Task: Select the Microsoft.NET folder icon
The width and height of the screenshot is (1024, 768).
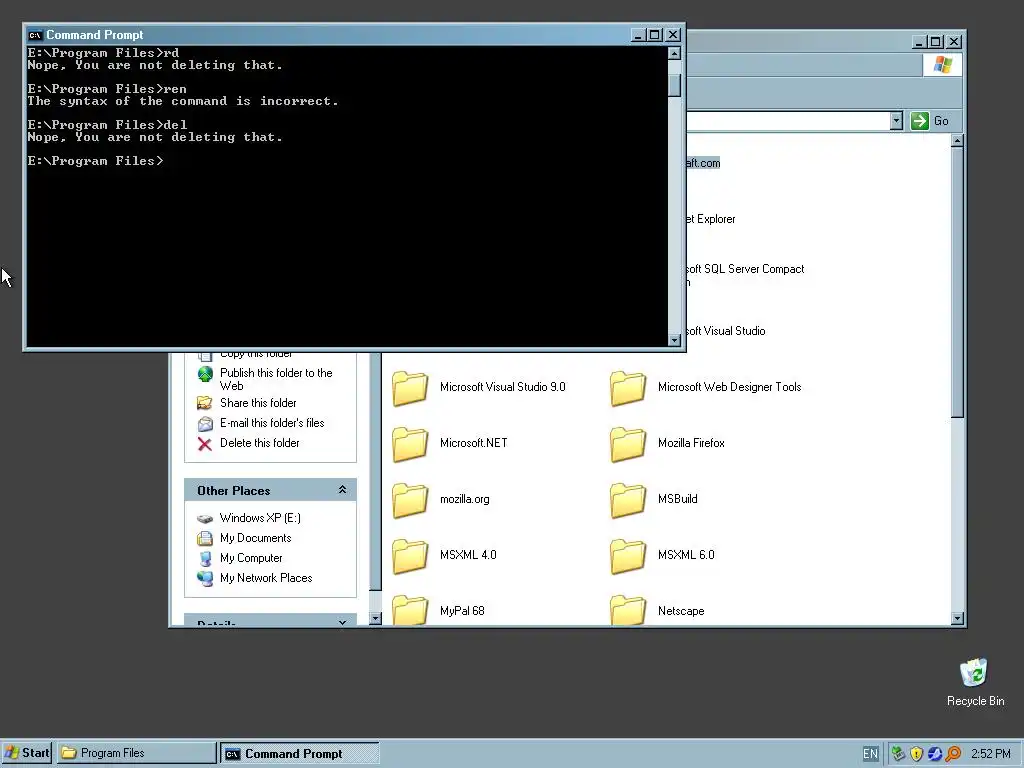Action: tap(410, 444)
